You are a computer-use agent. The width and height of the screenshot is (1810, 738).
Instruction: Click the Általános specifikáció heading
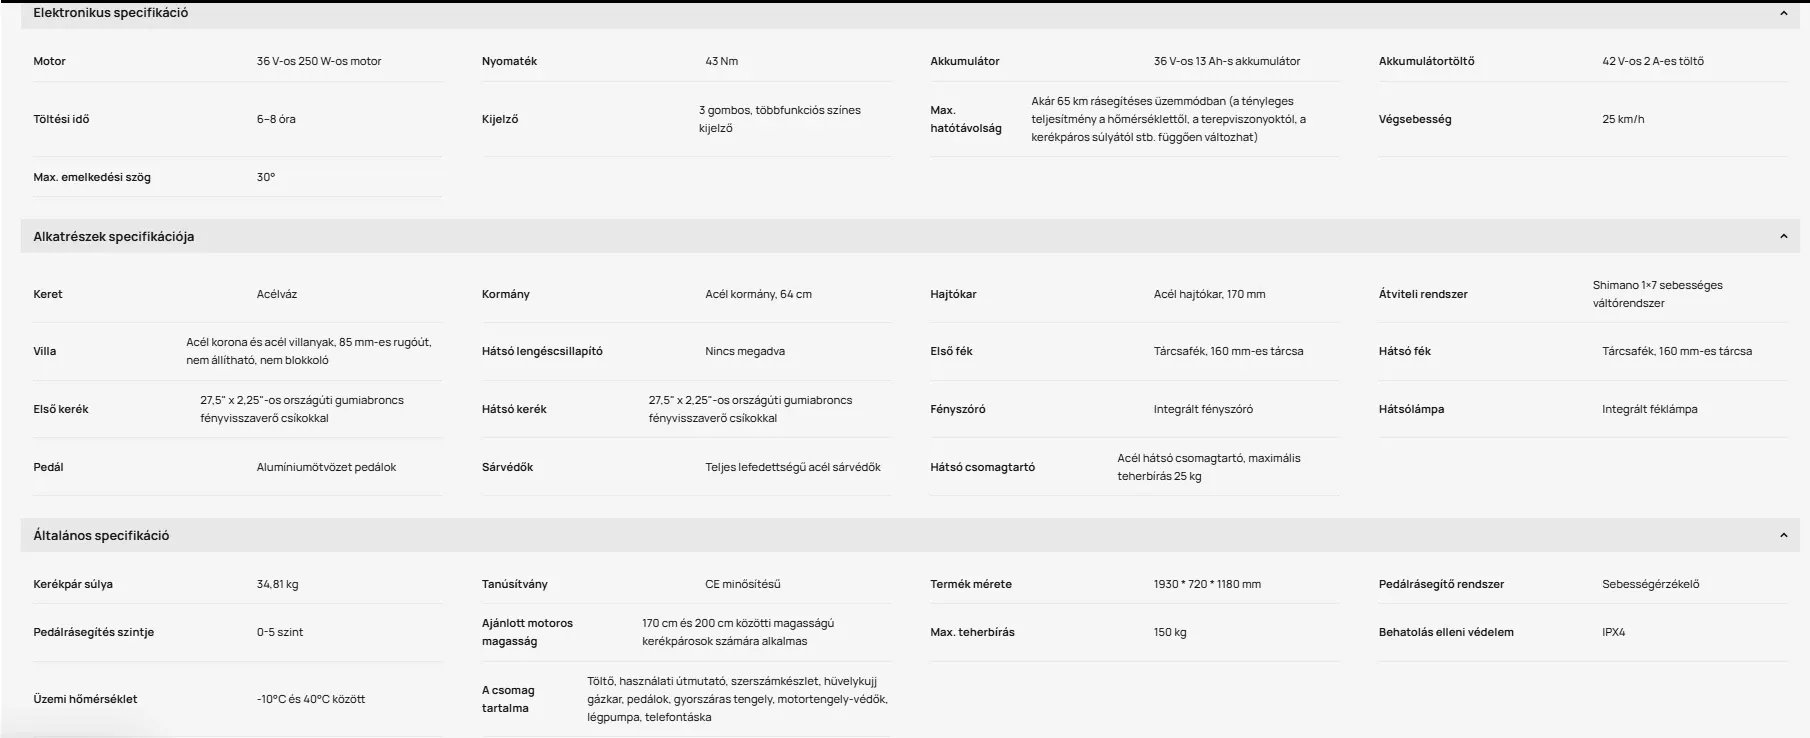[101, 536]
